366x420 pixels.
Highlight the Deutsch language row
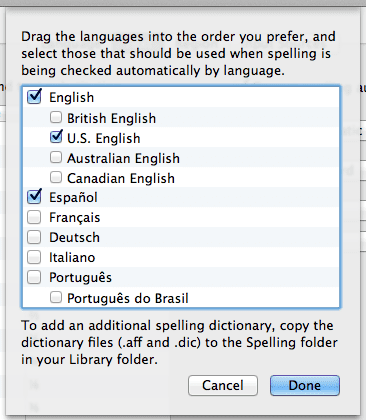(181, 237)
